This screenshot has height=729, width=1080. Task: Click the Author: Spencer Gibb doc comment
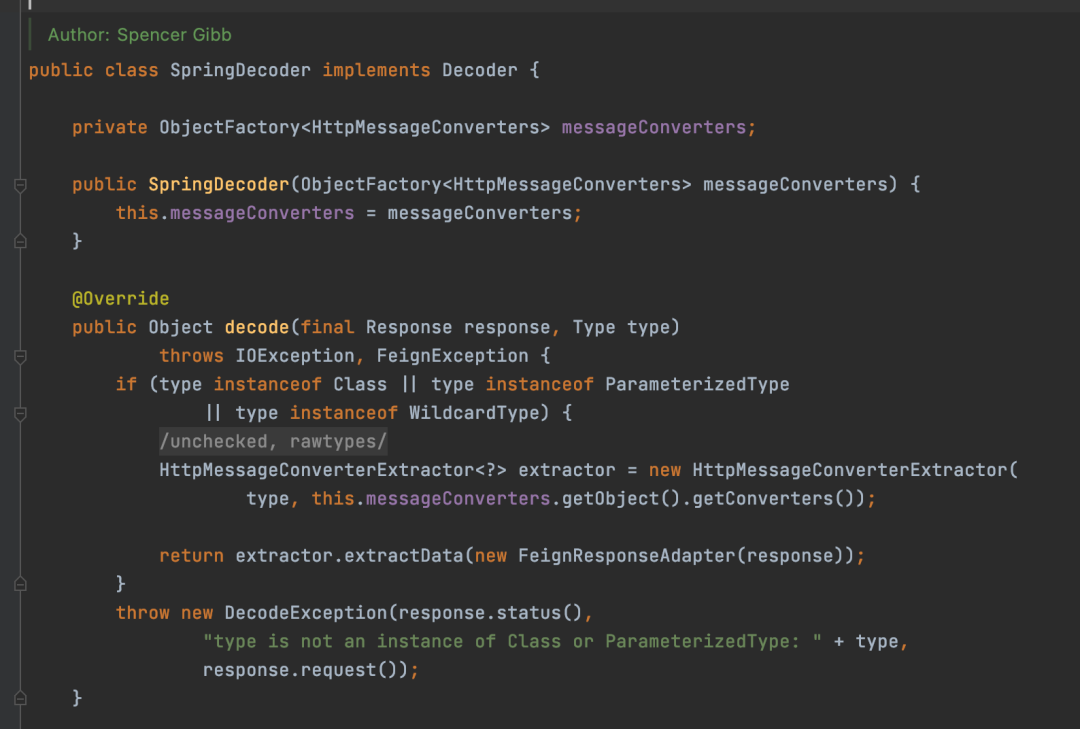(x=140, y=35)
